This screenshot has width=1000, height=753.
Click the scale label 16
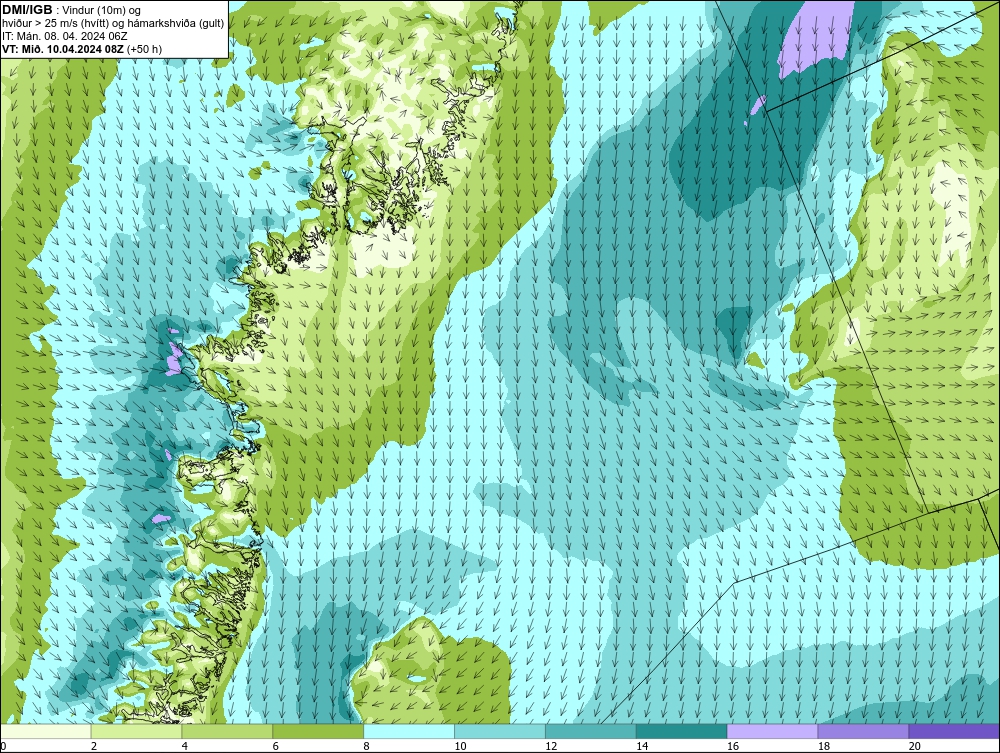[x=733, y=746]
